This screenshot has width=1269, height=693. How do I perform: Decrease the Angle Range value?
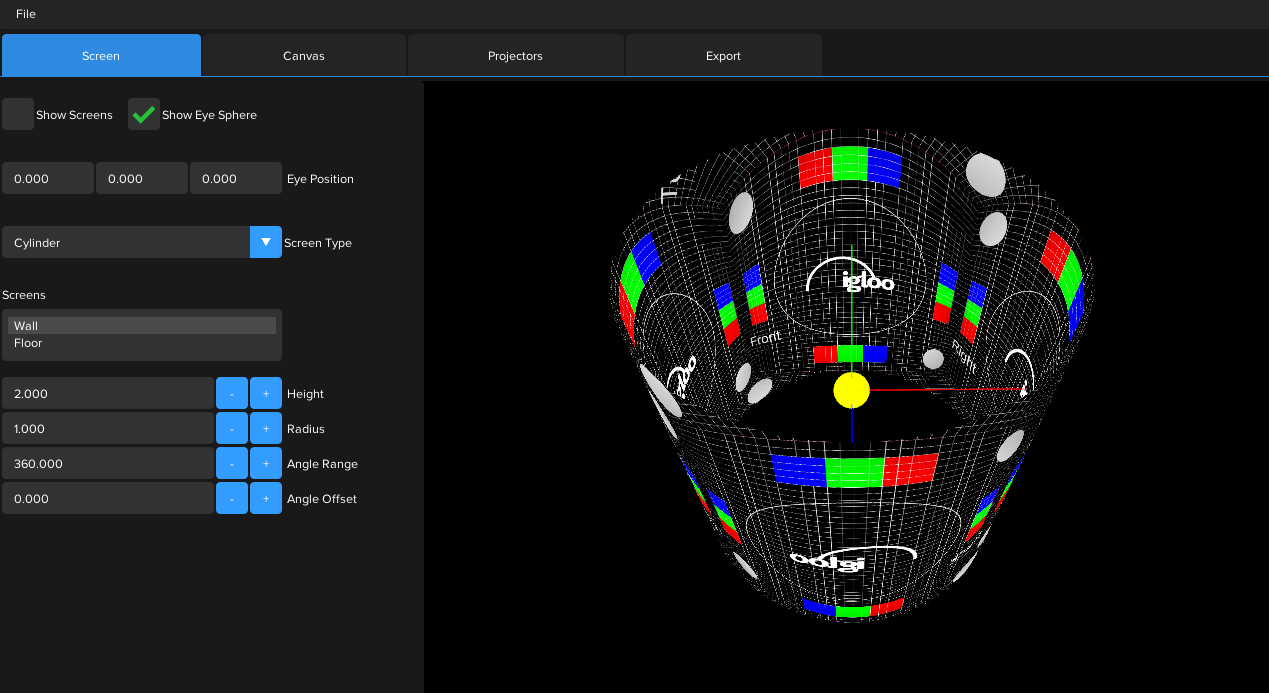pos(232,464)
